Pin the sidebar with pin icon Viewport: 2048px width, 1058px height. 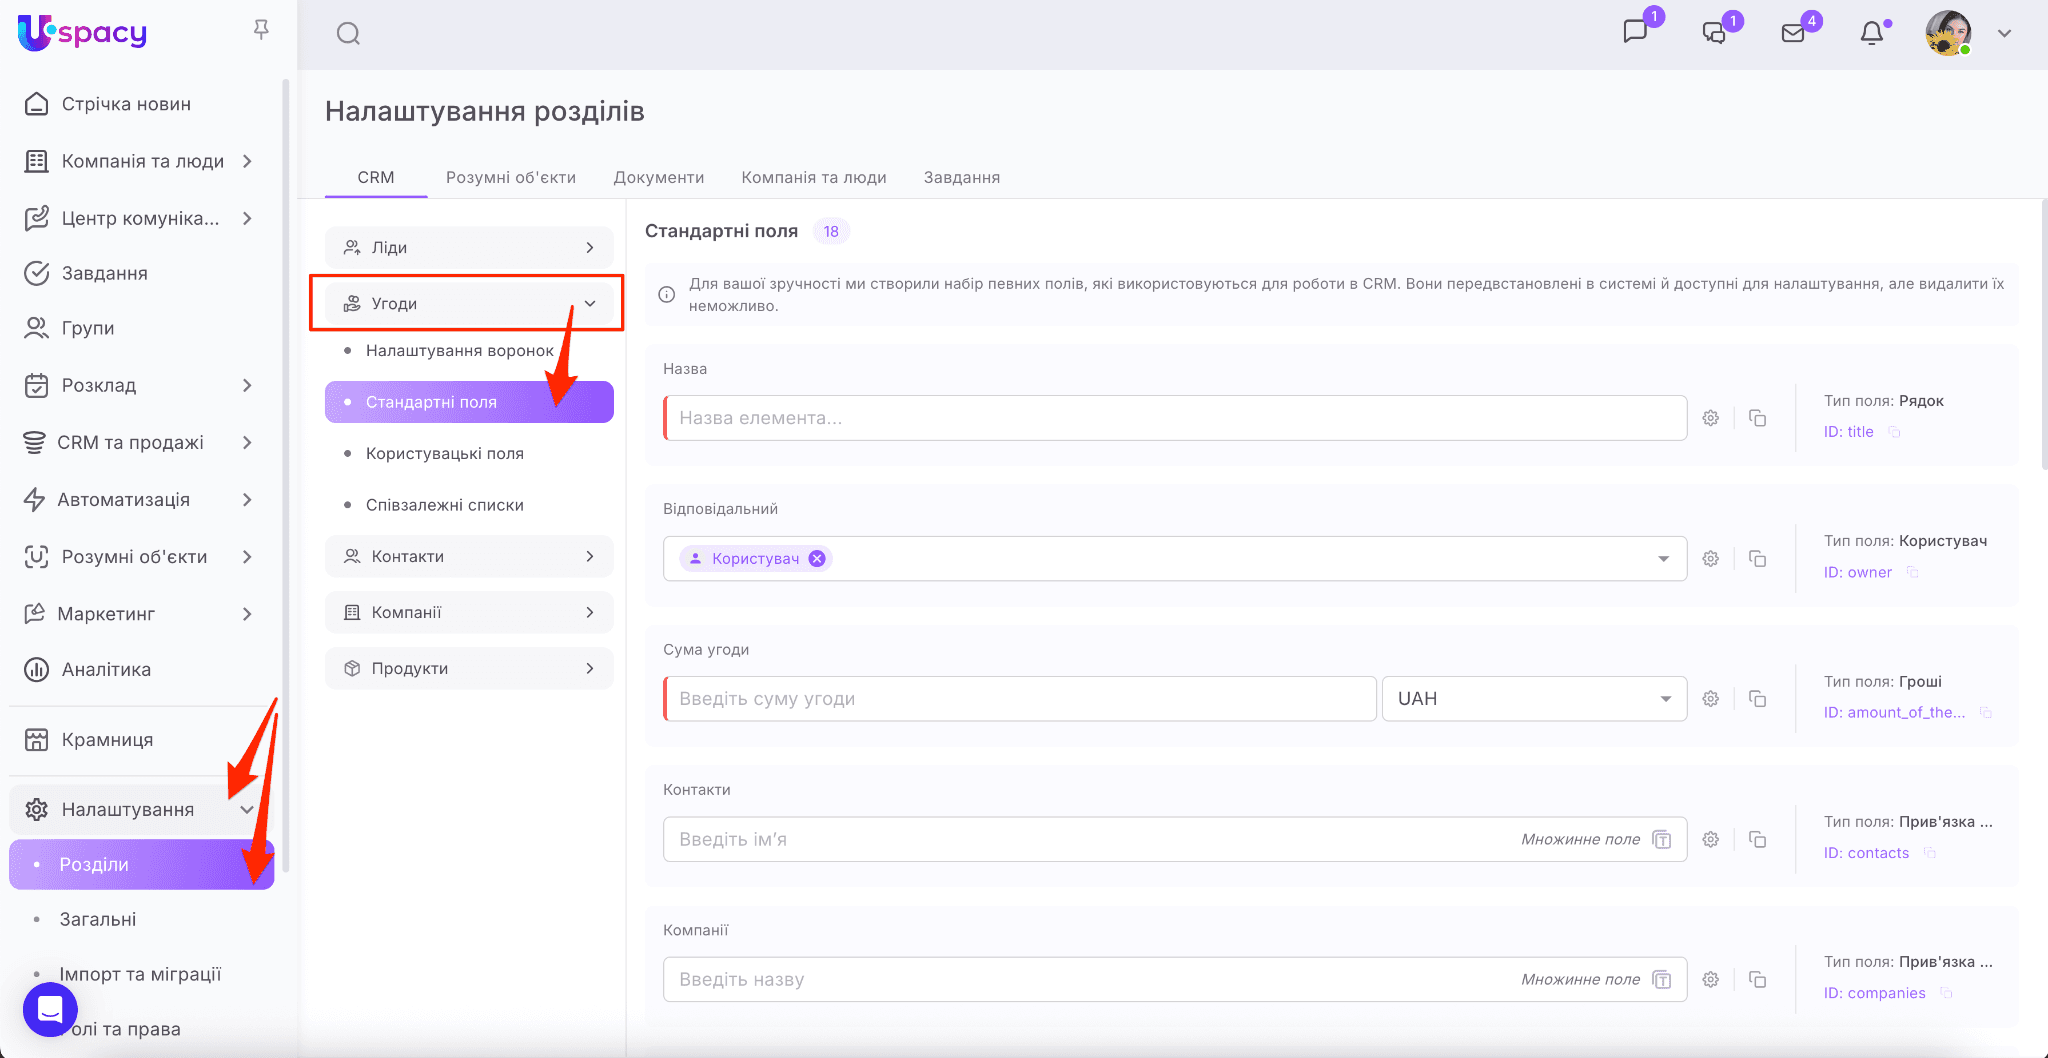[261, 30]
